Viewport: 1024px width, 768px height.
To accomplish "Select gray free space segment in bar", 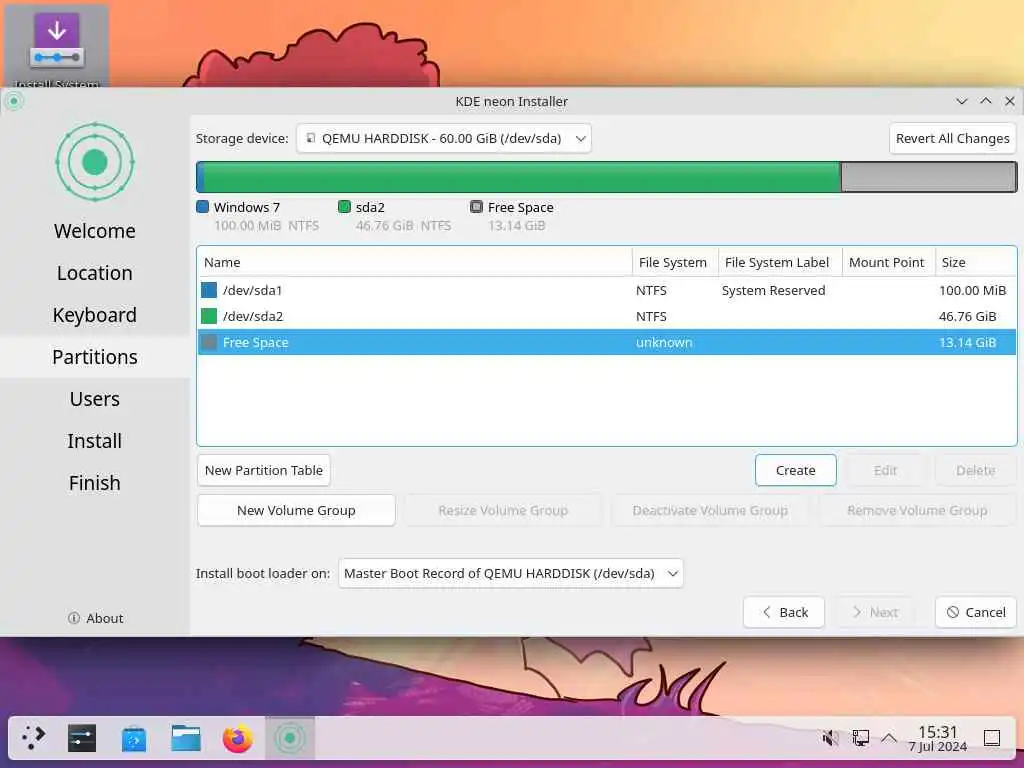I will tap(928, 177).
